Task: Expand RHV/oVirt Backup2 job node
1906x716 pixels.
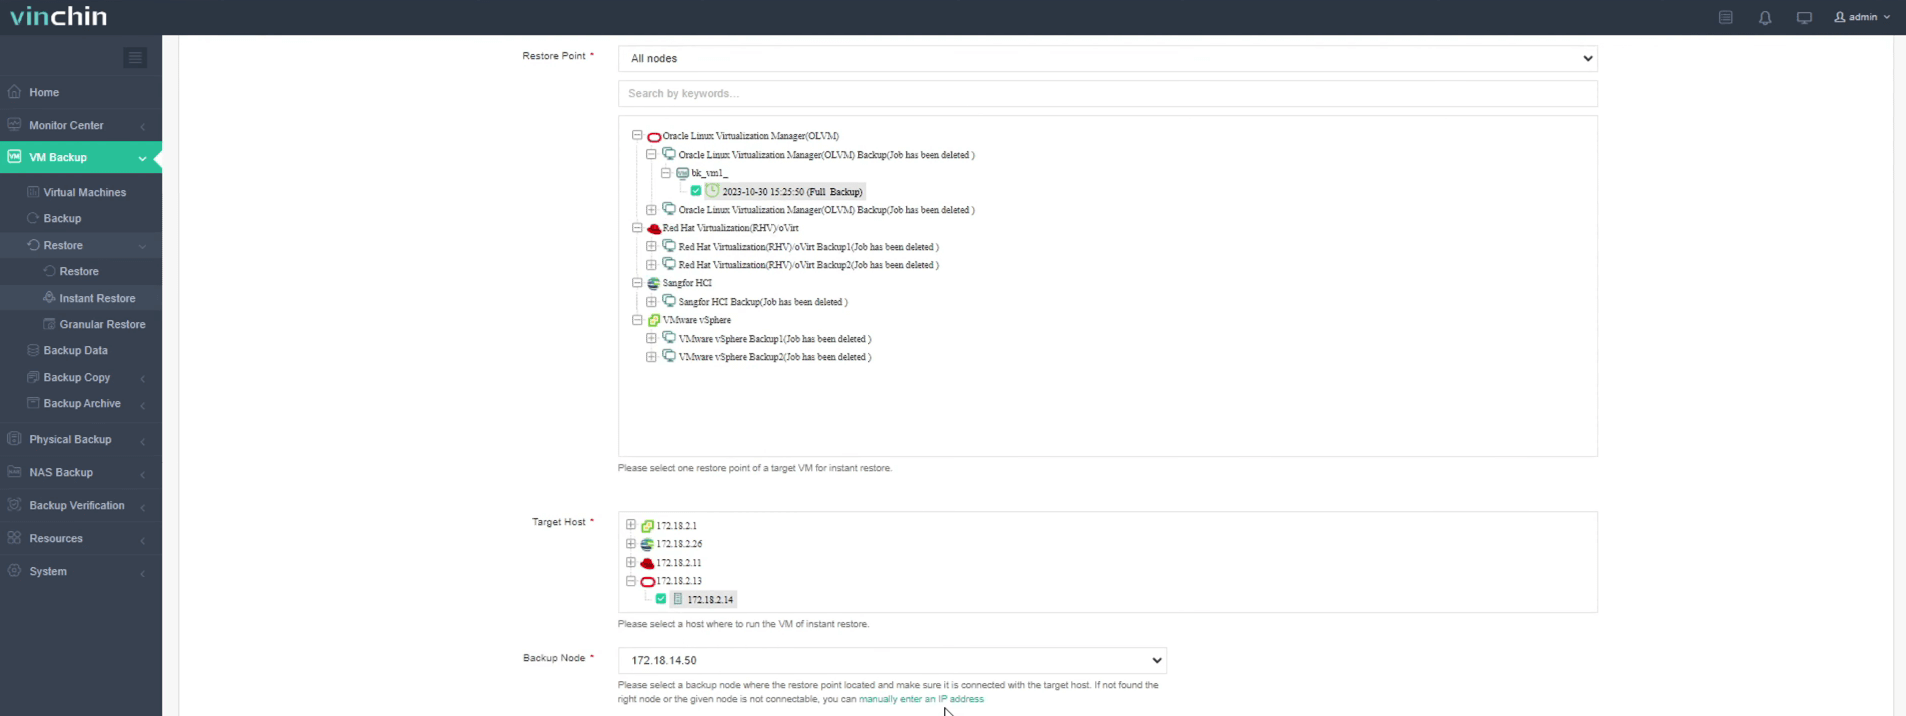Action: (651, 264)
